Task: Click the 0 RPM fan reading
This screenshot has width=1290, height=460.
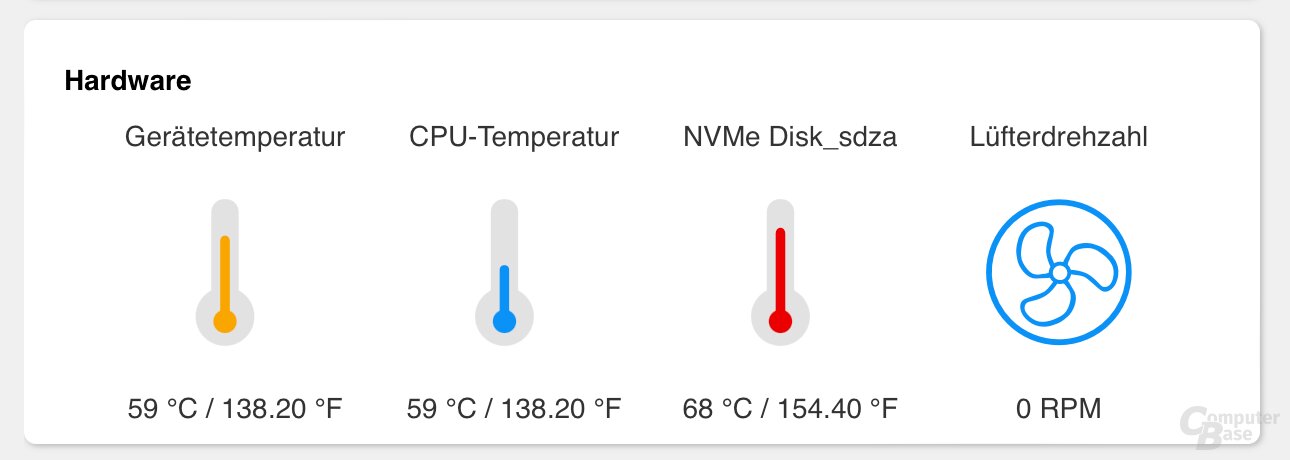Action: [x=1059, y=408]
